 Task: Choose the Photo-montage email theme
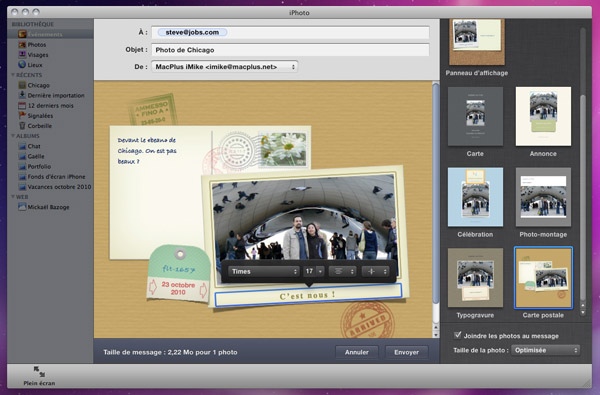tap(543, 197)
